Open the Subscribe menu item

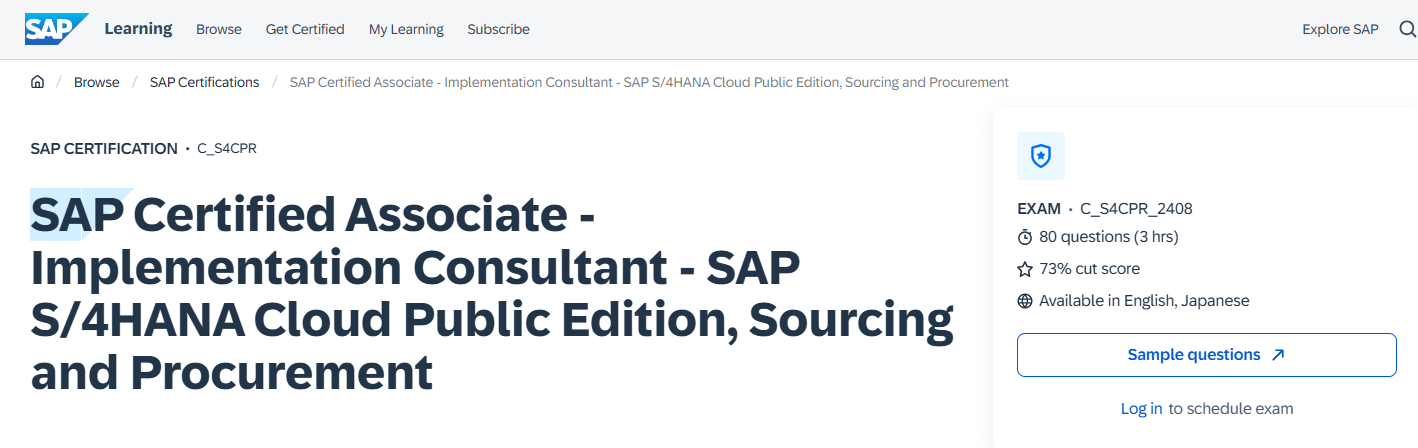click(498, 29)
